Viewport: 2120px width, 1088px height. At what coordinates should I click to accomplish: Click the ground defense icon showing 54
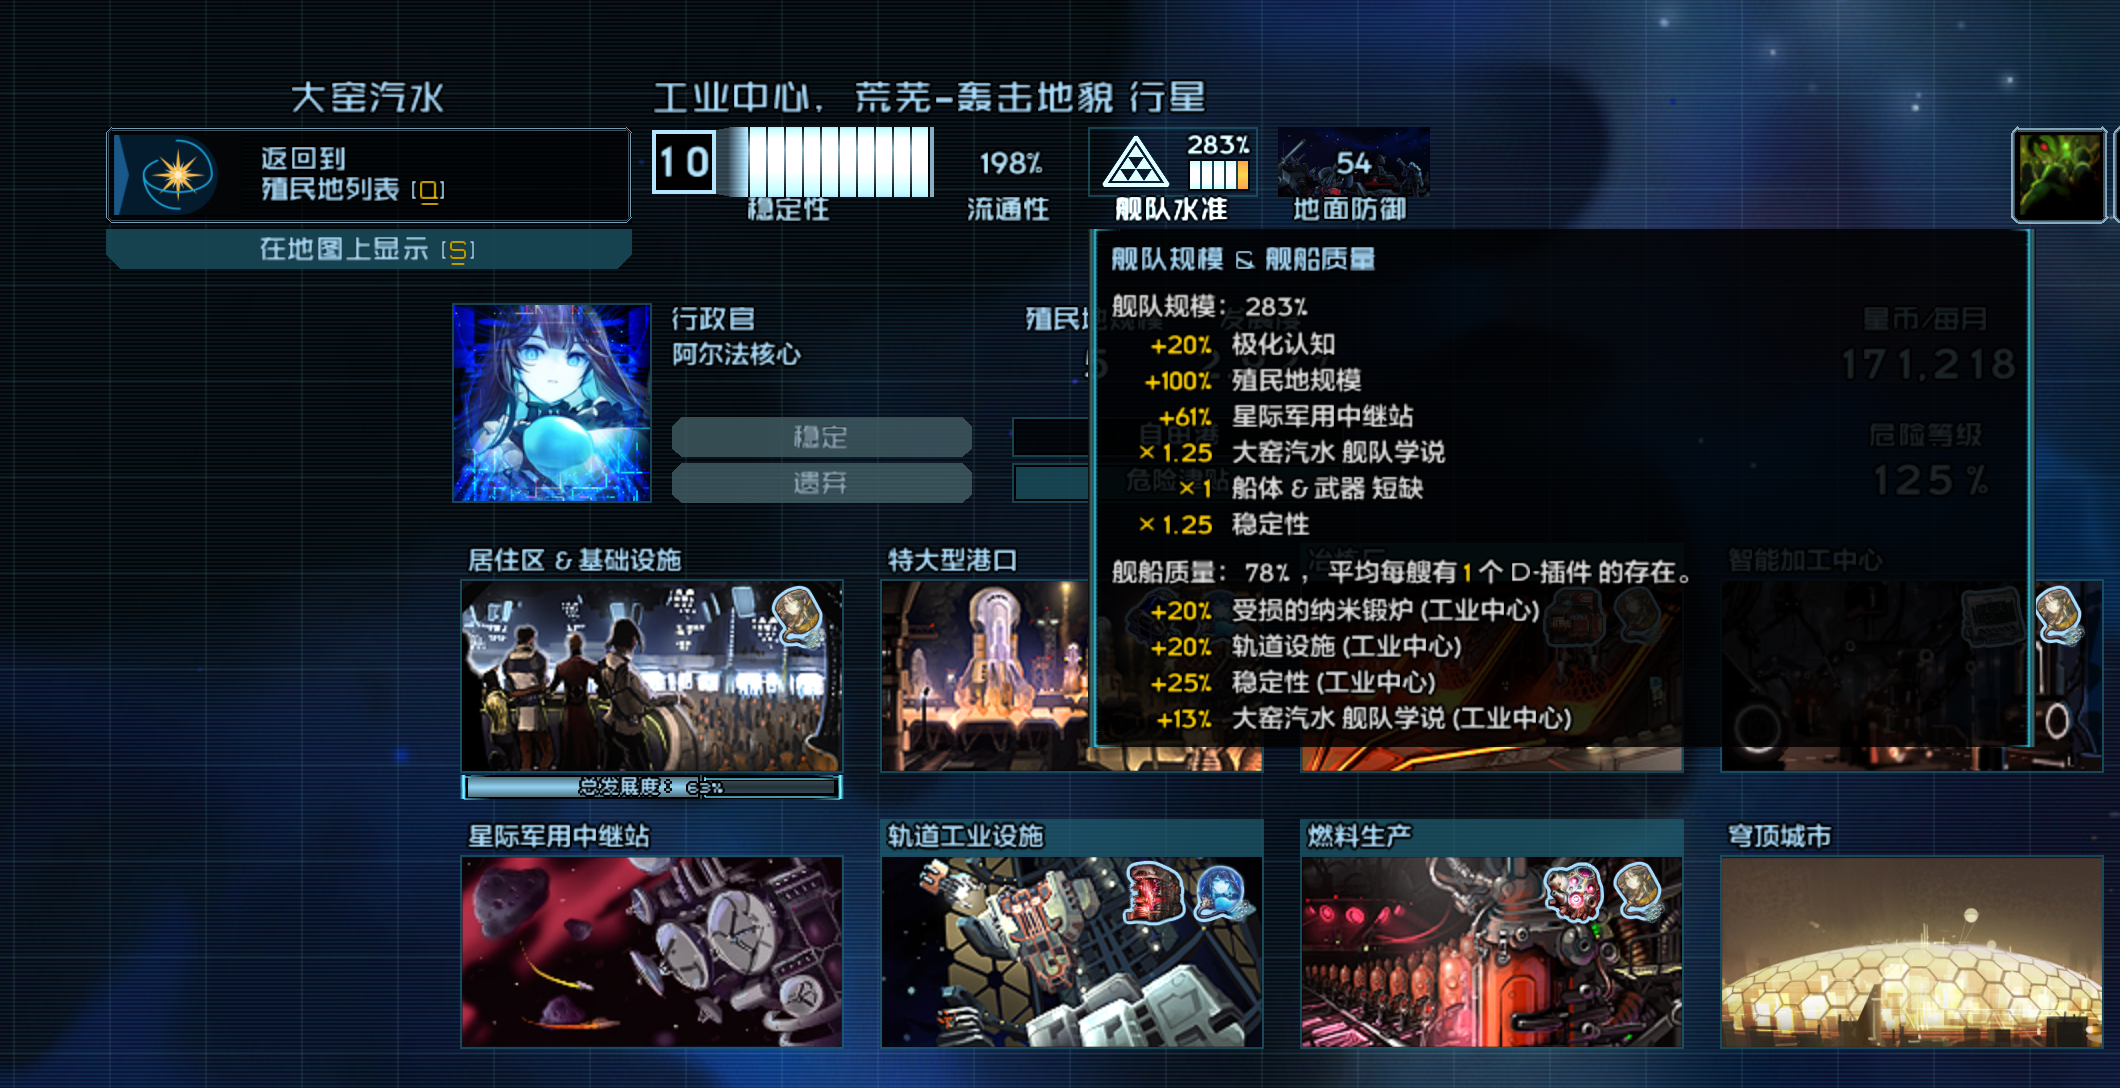1353,161
